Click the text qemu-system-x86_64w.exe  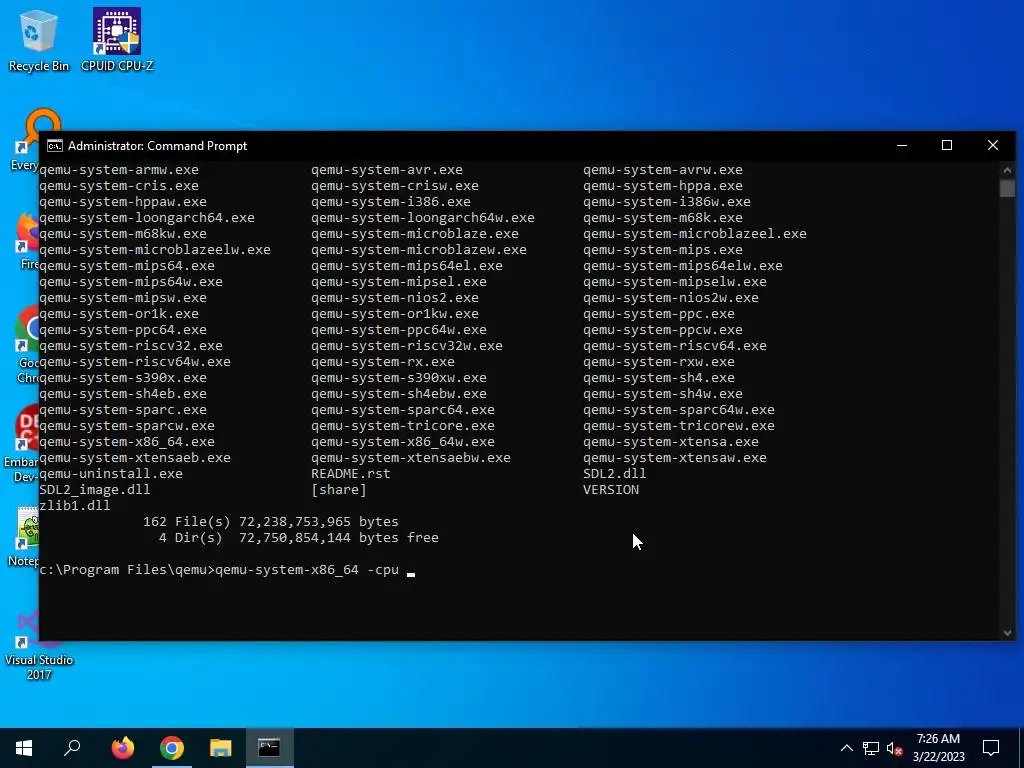(x=403, y=441)
